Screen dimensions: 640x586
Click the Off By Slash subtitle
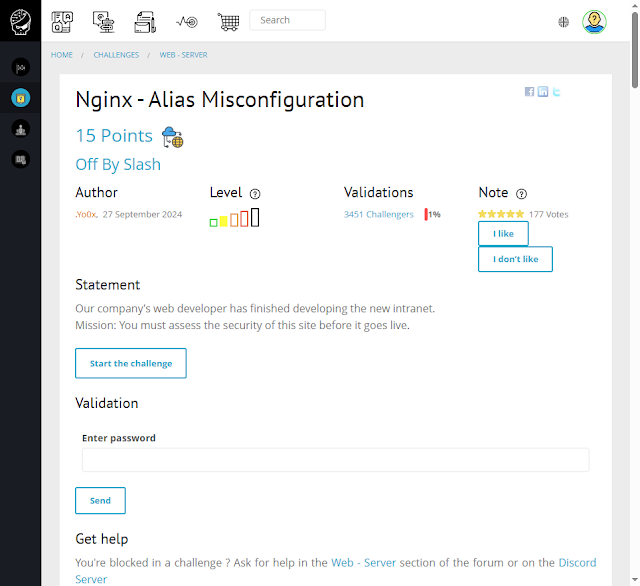coord(118,164)
